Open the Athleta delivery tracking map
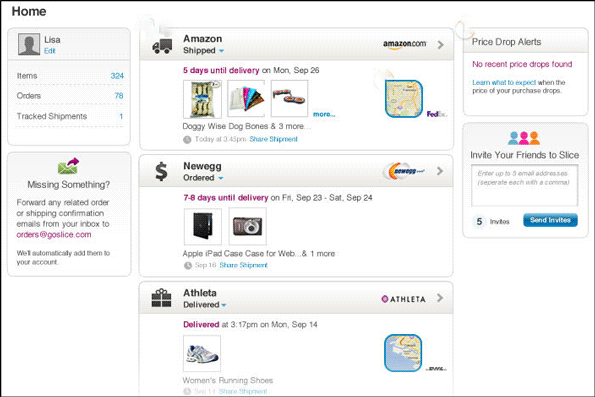Image resolution: width=595 pixels, height=397 pixels. click(x=403, y=353)
